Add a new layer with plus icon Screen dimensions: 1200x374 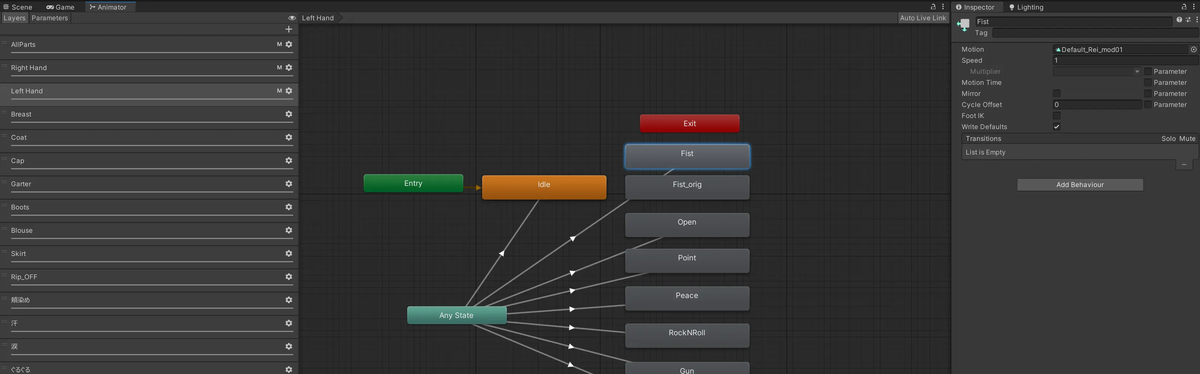pyautogui.click(x=289, y=29)
